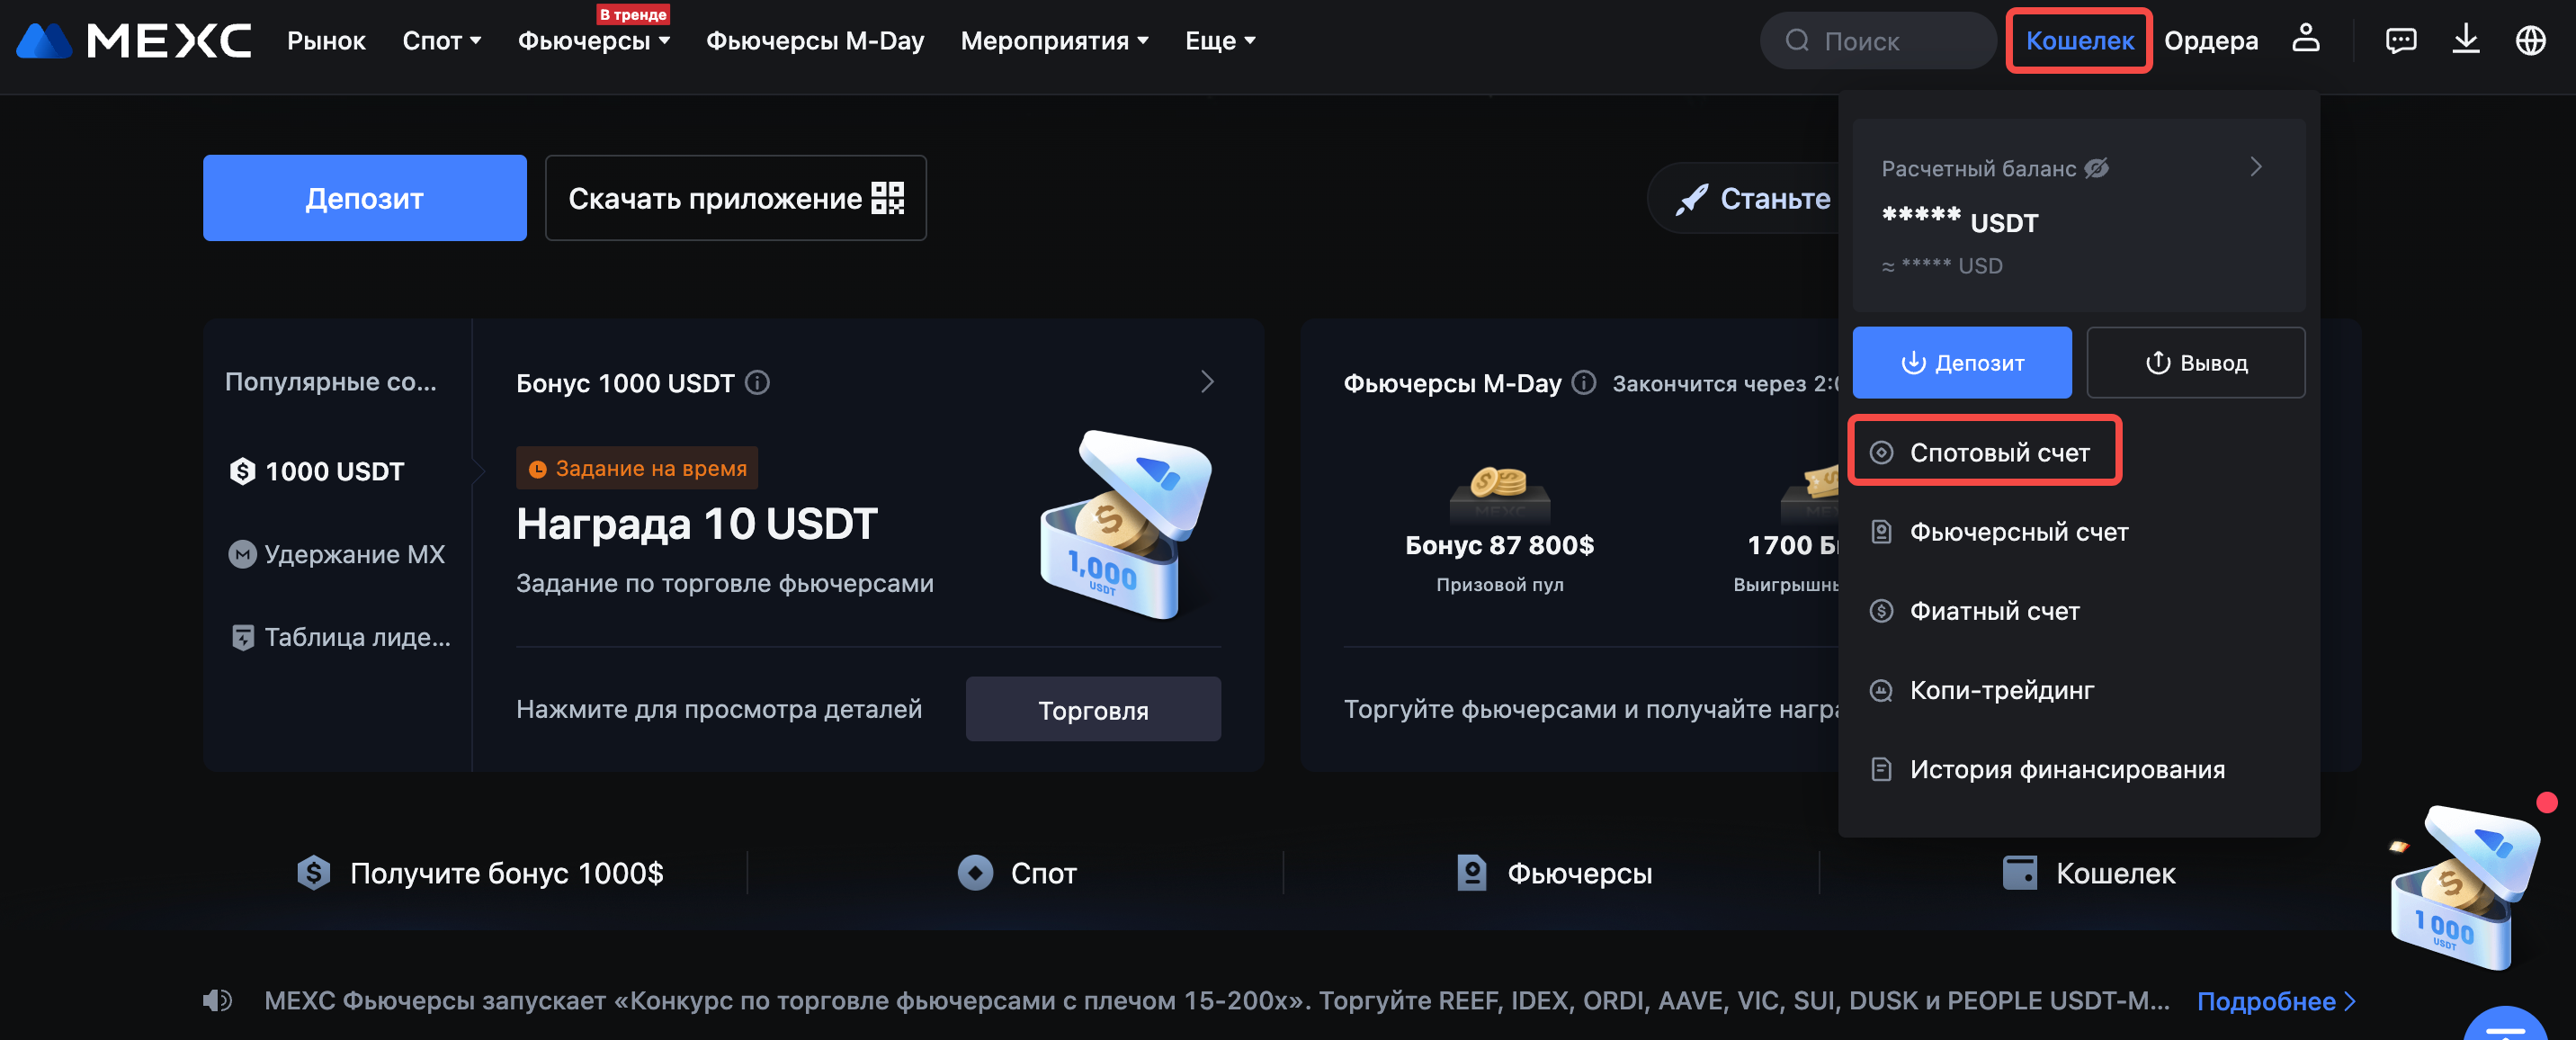Screen dimensions: 2576x1040
Task: Click the Вывод button
Action: point(2196,363)
